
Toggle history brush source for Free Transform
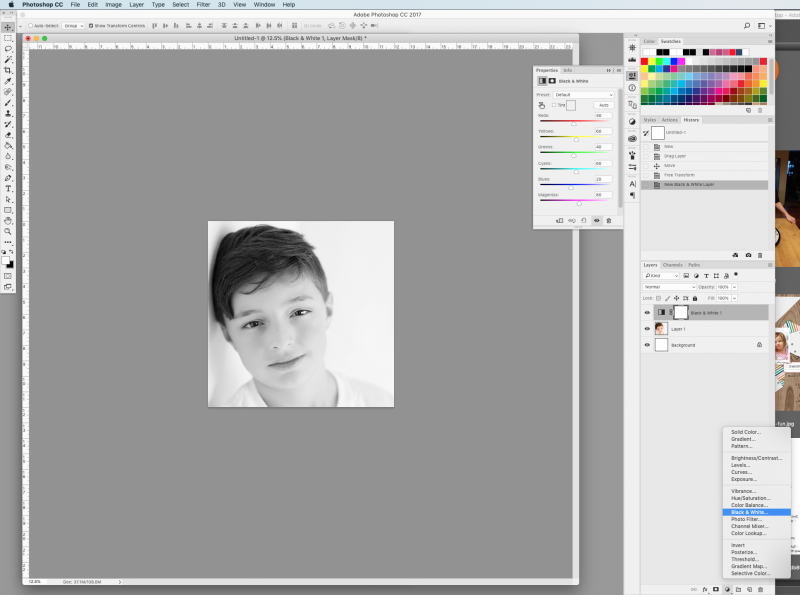pyautogui.click(x=646, y=175)
